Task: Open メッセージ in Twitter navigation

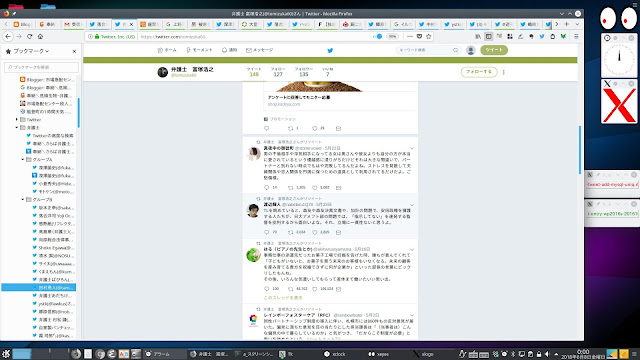Action: pyautogui.click(x=260, y=50)
